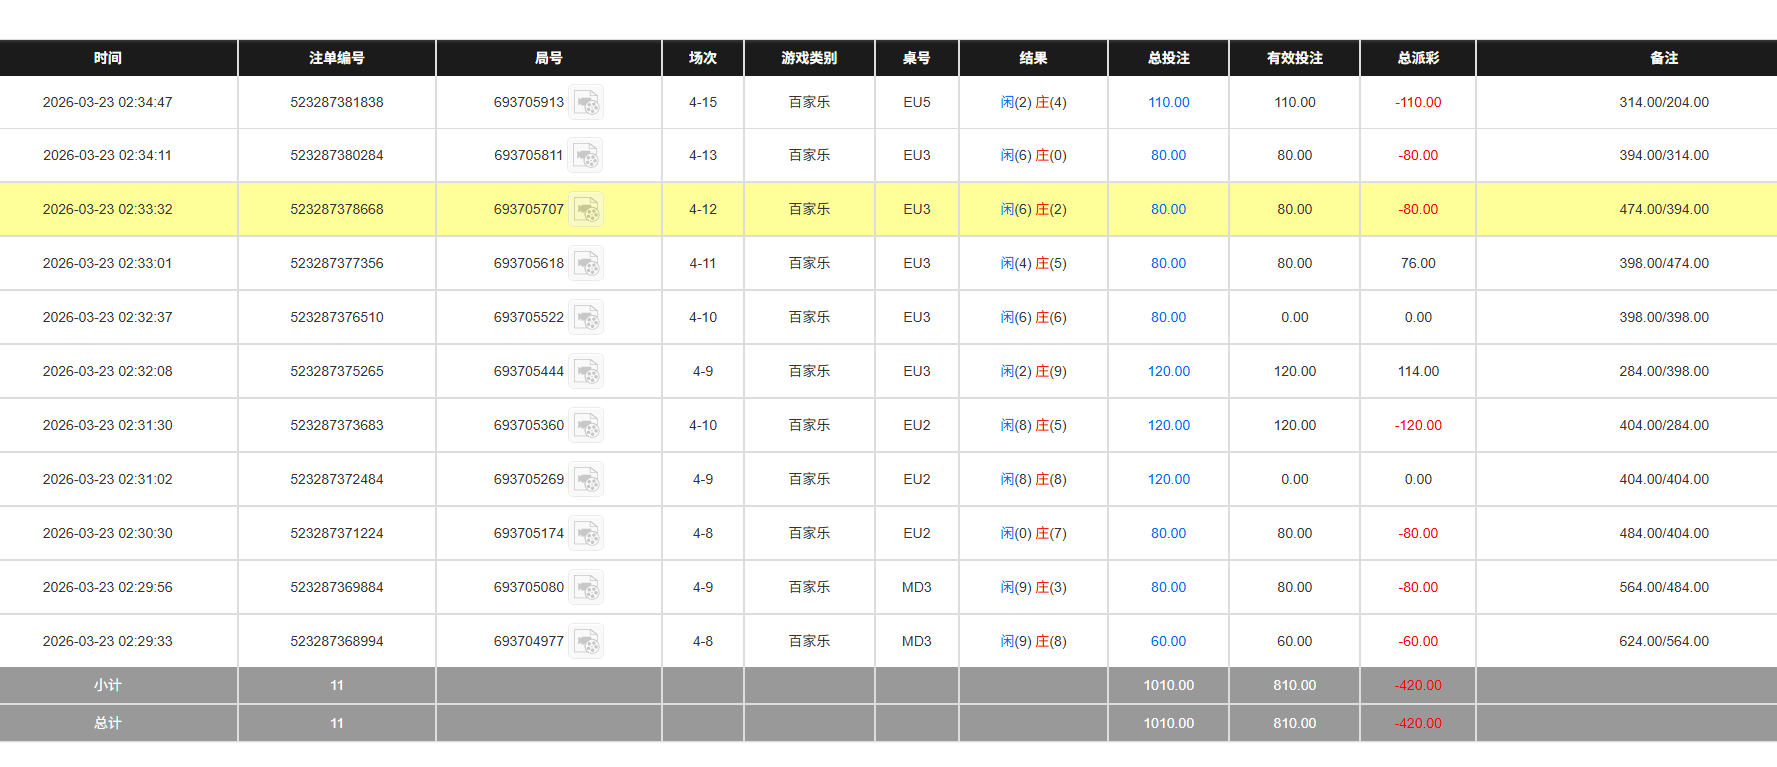Select bet number 523287375265
Viewport: 1777px width, 767px height.
[x=337, y=371]
